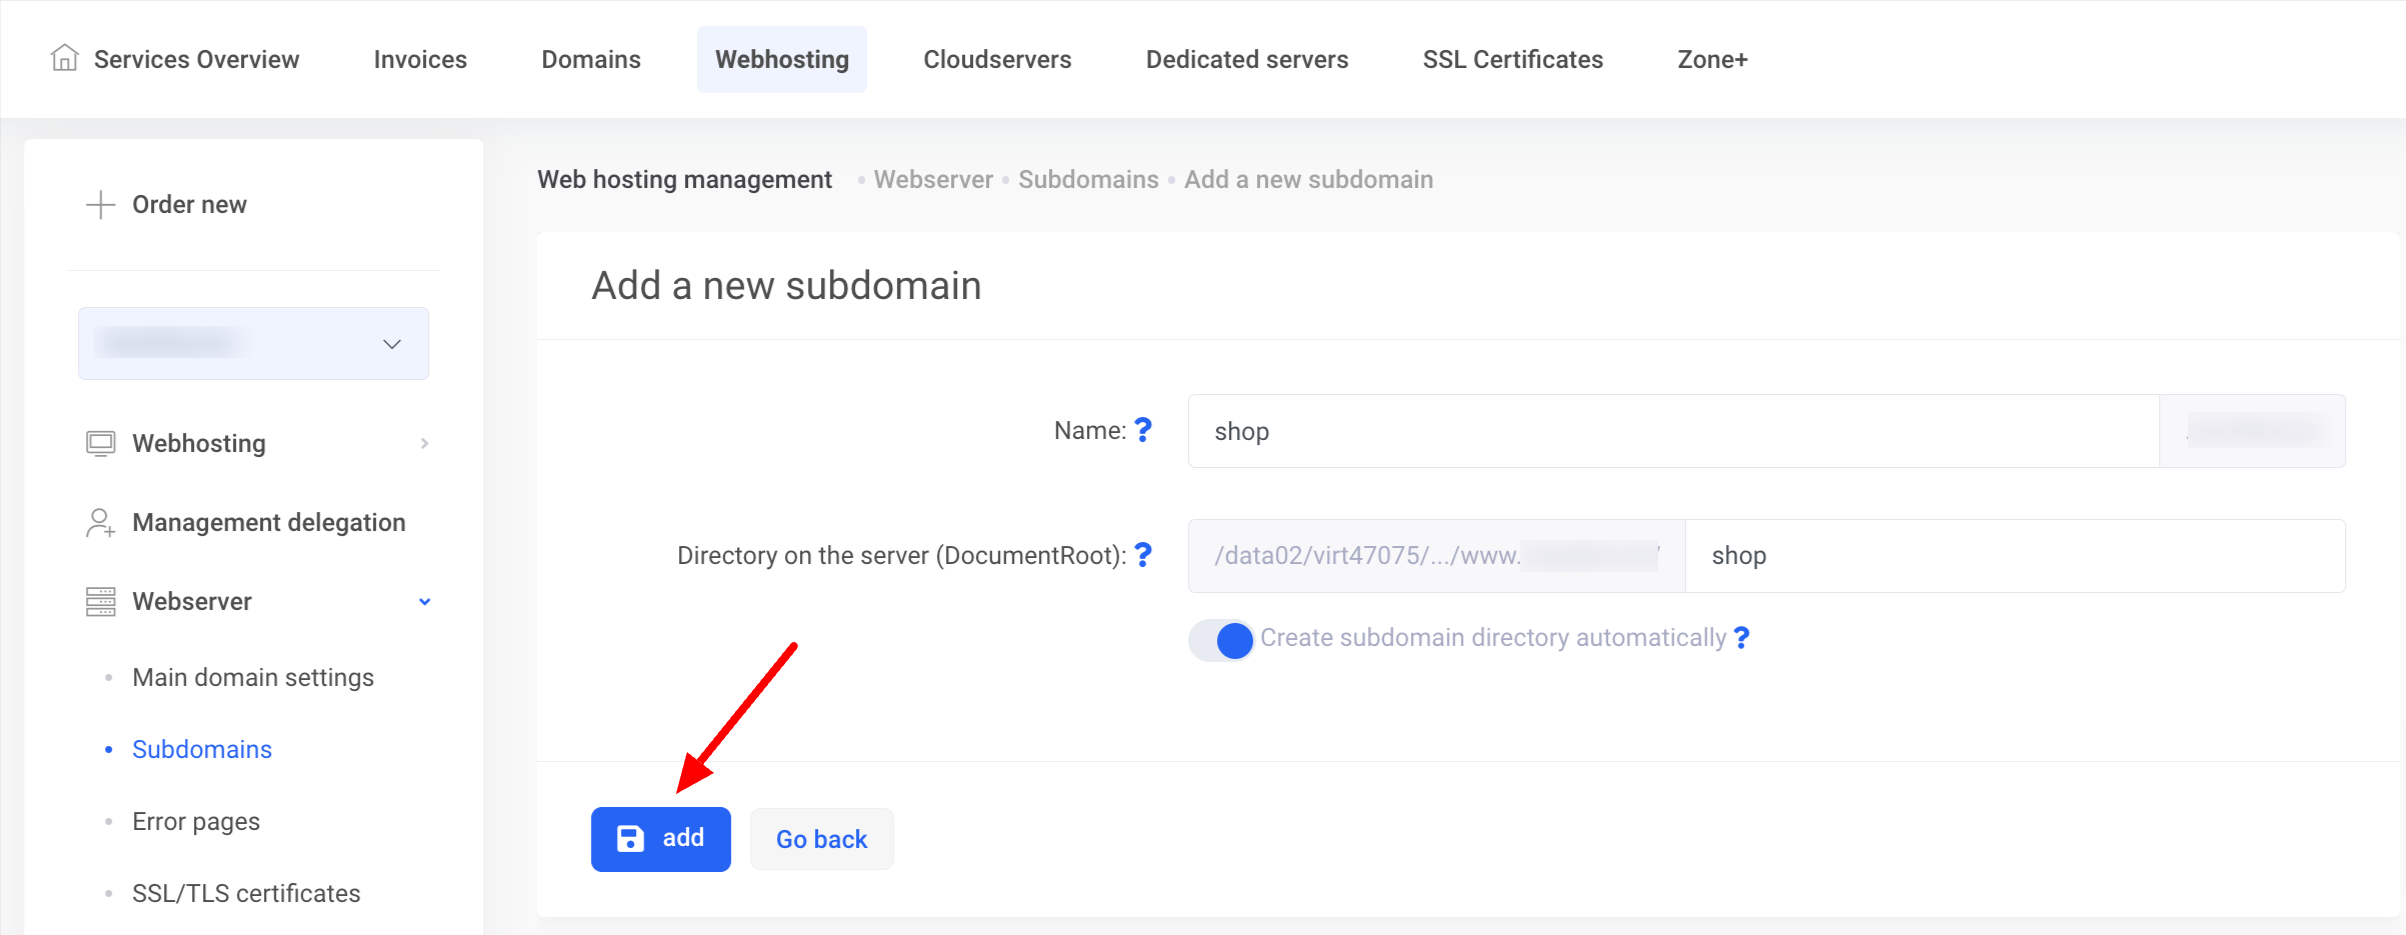2406x935 pixels.
Task: Click the server stack icon beside Webserver
Action: [100, 601]
